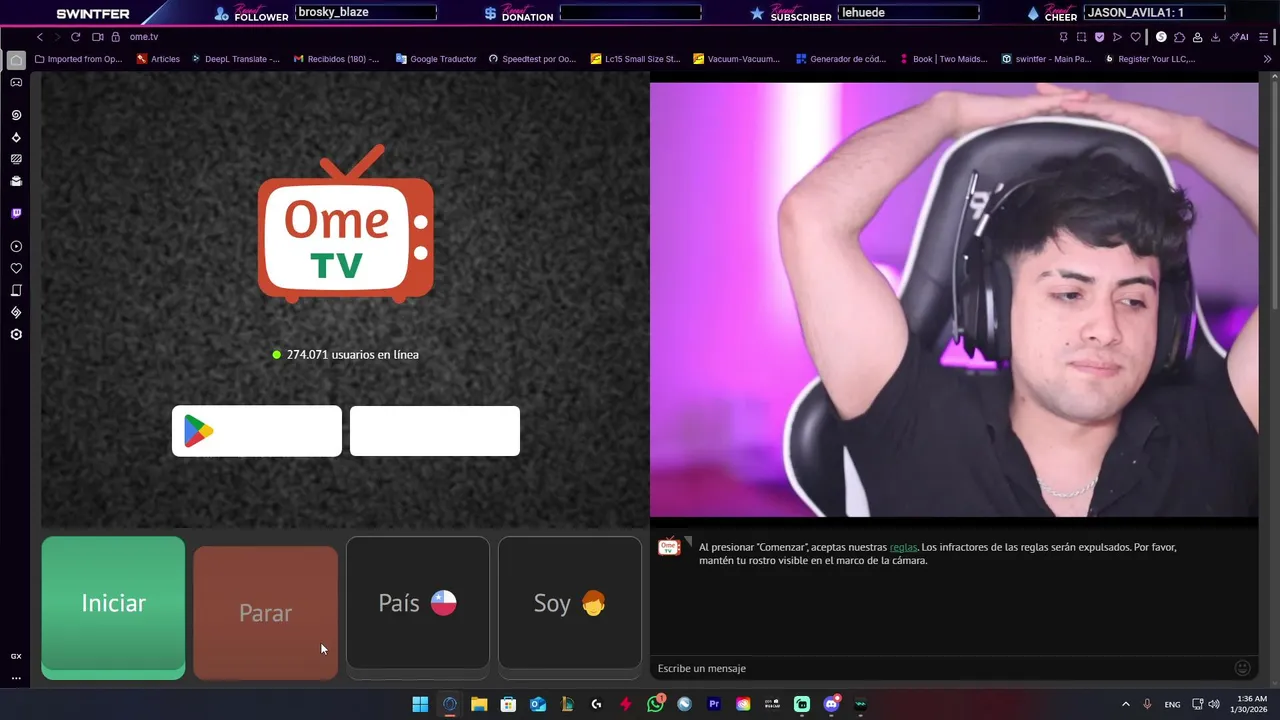
Task: Open the downloads icon in toolbar
Action: coord(1216,37)
